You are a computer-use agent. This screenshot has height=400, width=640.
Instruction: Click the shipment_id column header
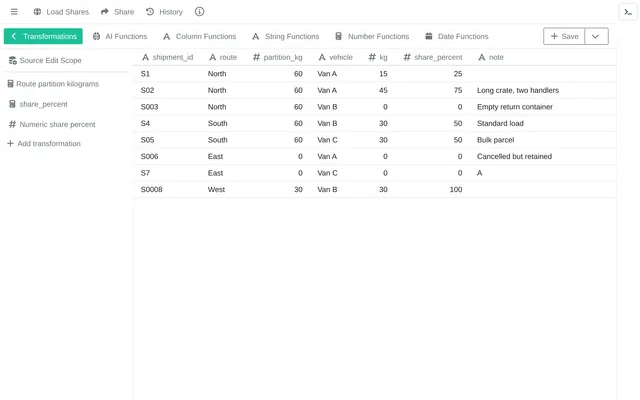click(167, 58)
